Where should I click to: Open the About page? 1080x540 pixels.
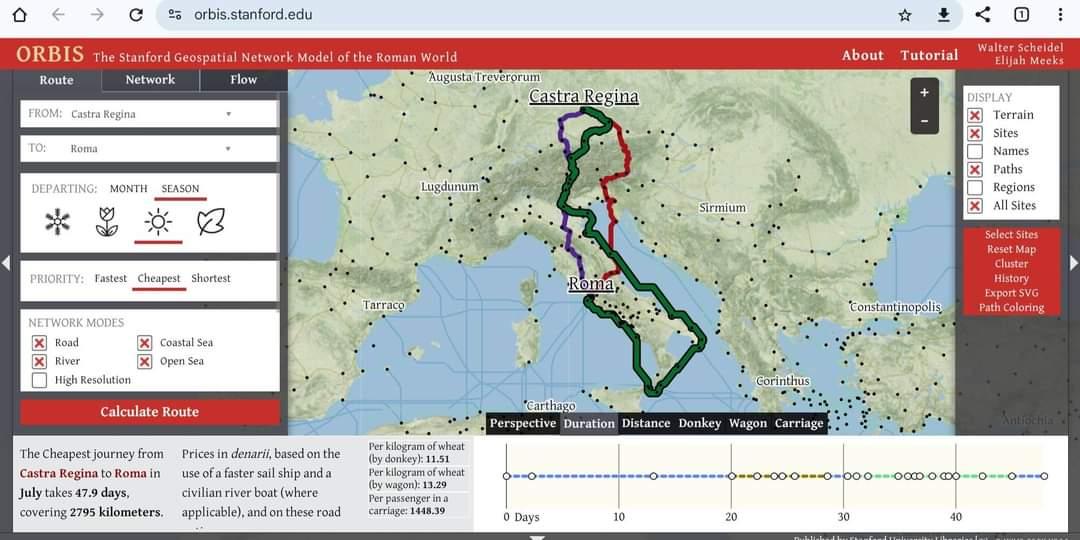pos(862,55)
